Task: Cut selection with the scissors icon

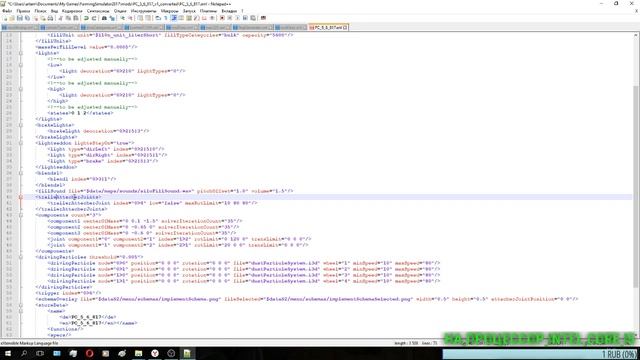Action: click(60, 18)
